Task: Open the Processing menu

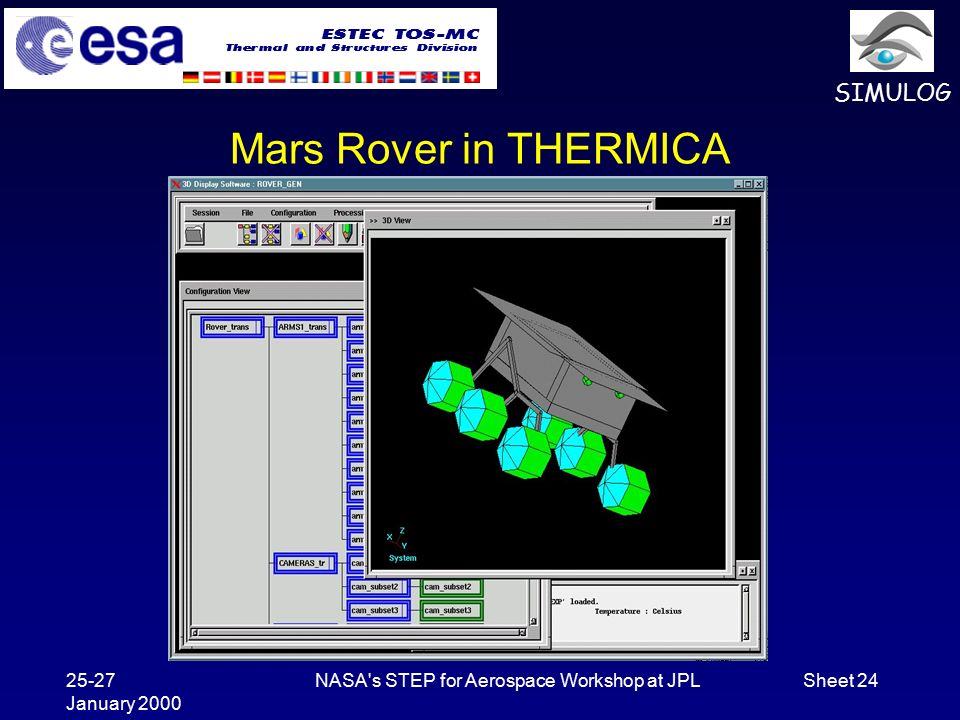Action: [348, 213]
